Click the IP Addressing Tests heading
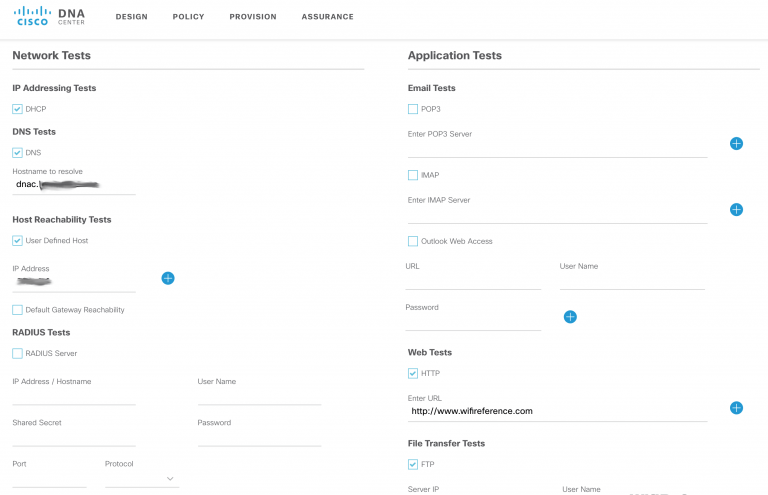 pyautogui.click(x=54, y=88)
